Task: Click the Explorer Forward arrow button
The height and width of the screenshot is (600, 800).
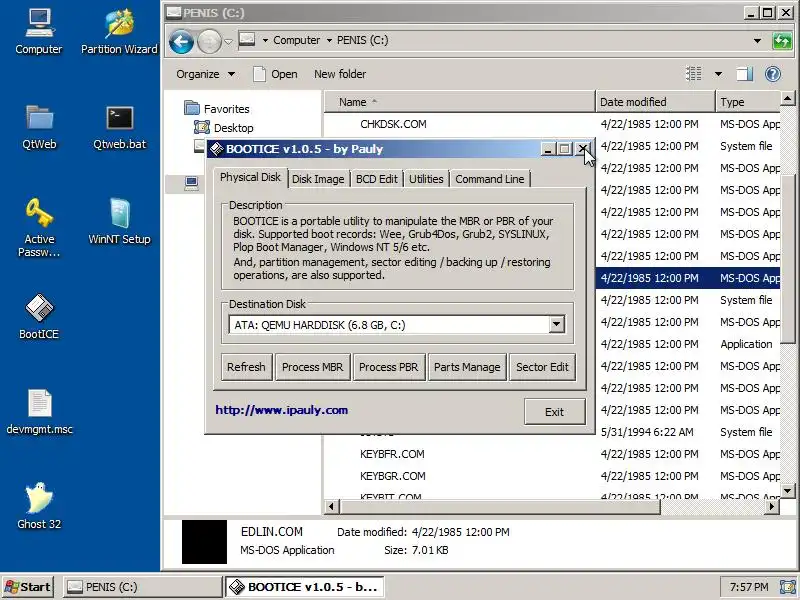Action: [x=209, y=41]
